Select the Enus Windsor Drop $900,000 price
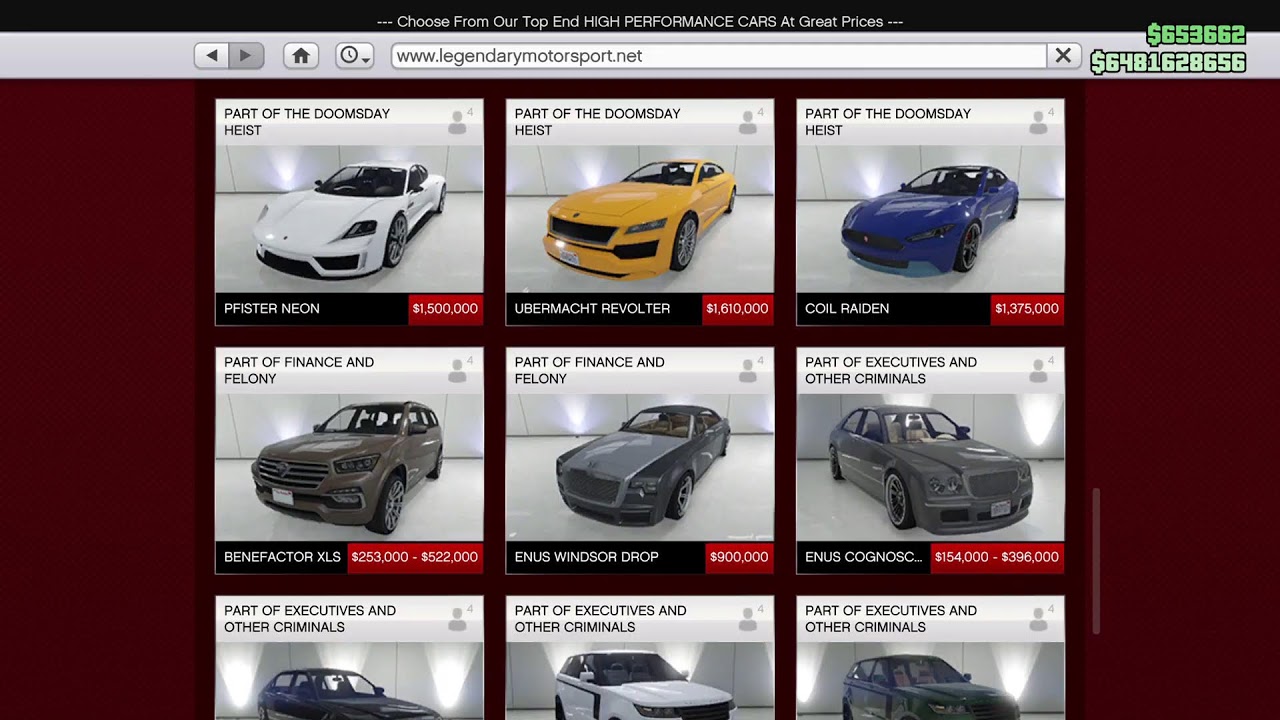The image size is (1280, 720). click(739, 557)
